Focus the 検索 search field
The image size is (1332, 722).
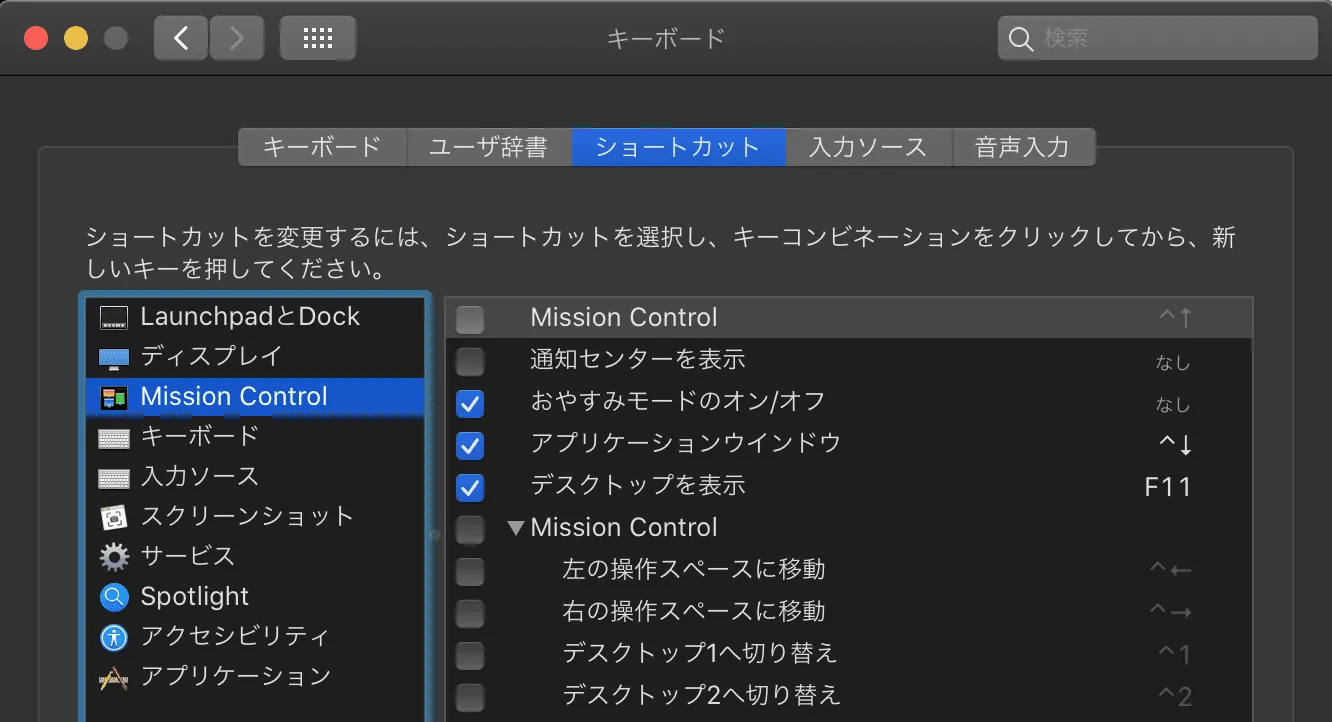pos(1170,39)
